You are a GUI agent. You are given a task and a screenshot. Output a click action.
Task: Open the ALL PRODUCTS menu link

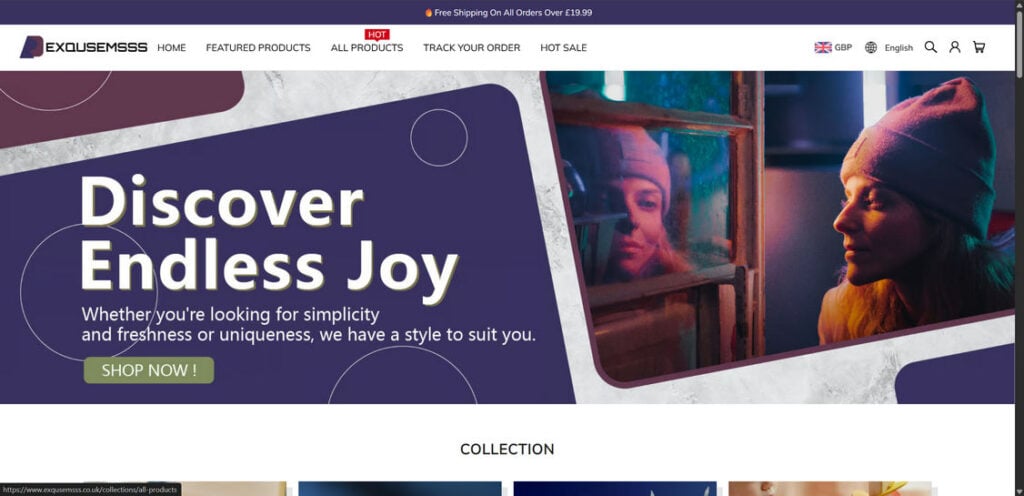(x=367, y=48)
